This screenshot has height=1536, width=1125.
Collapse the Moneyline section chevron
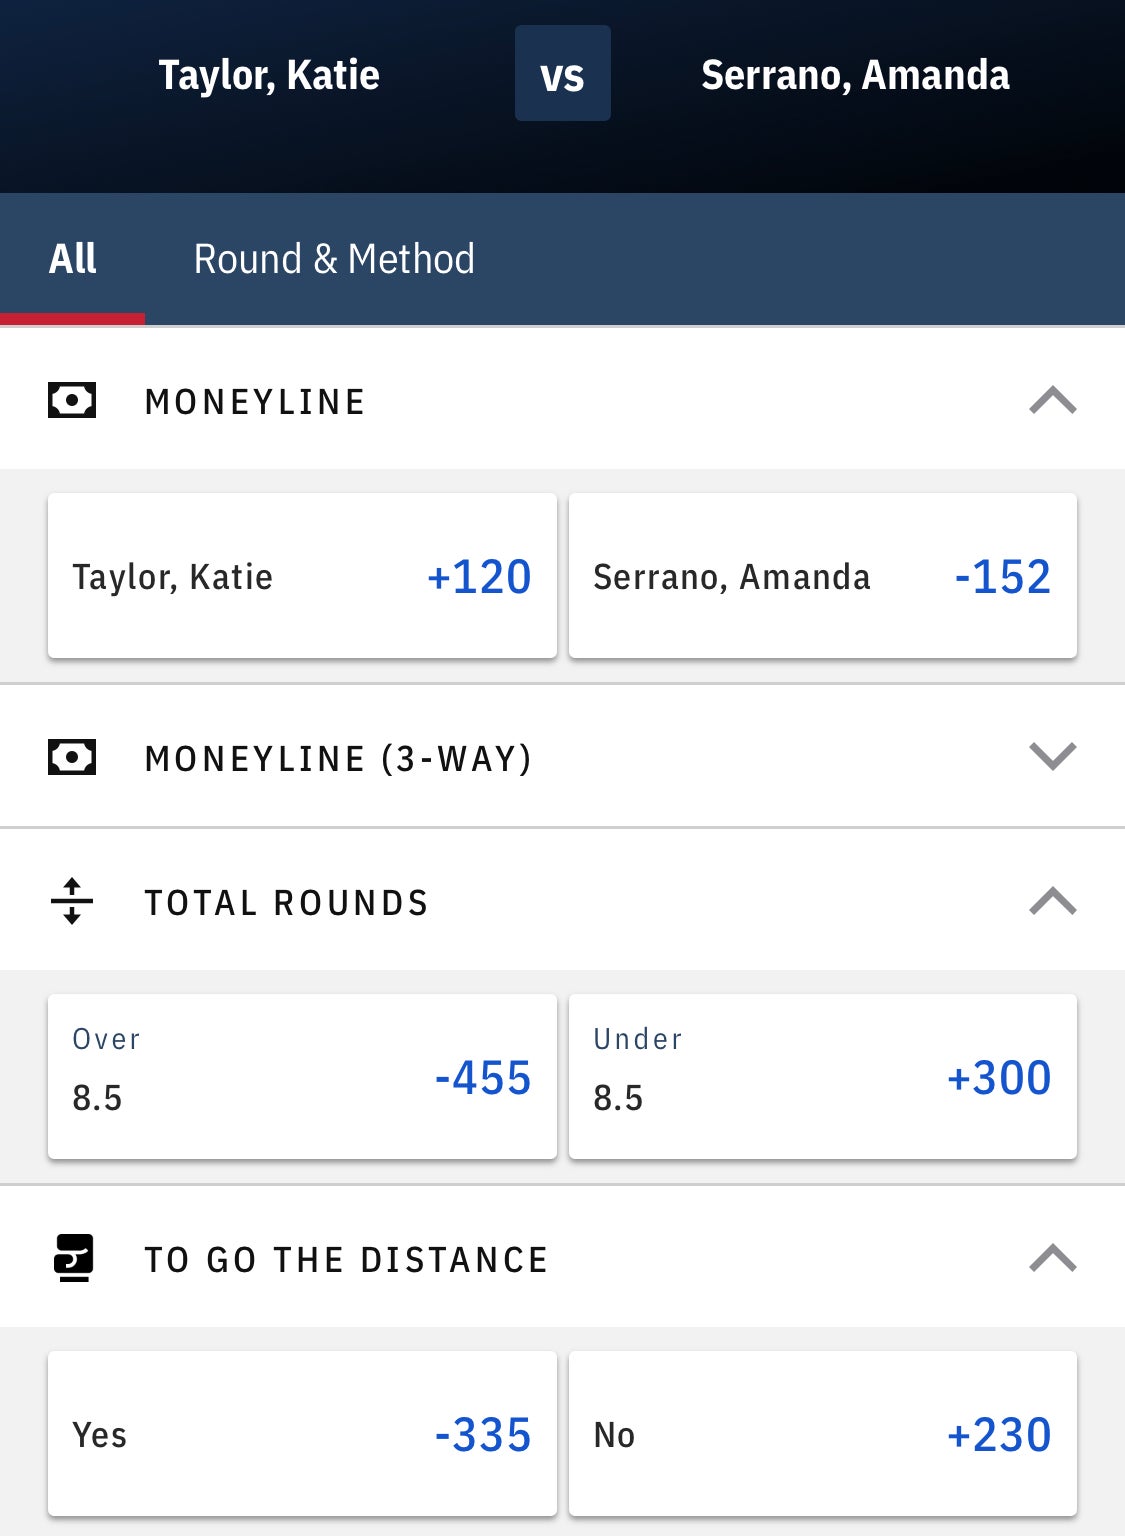point(1052,400)
